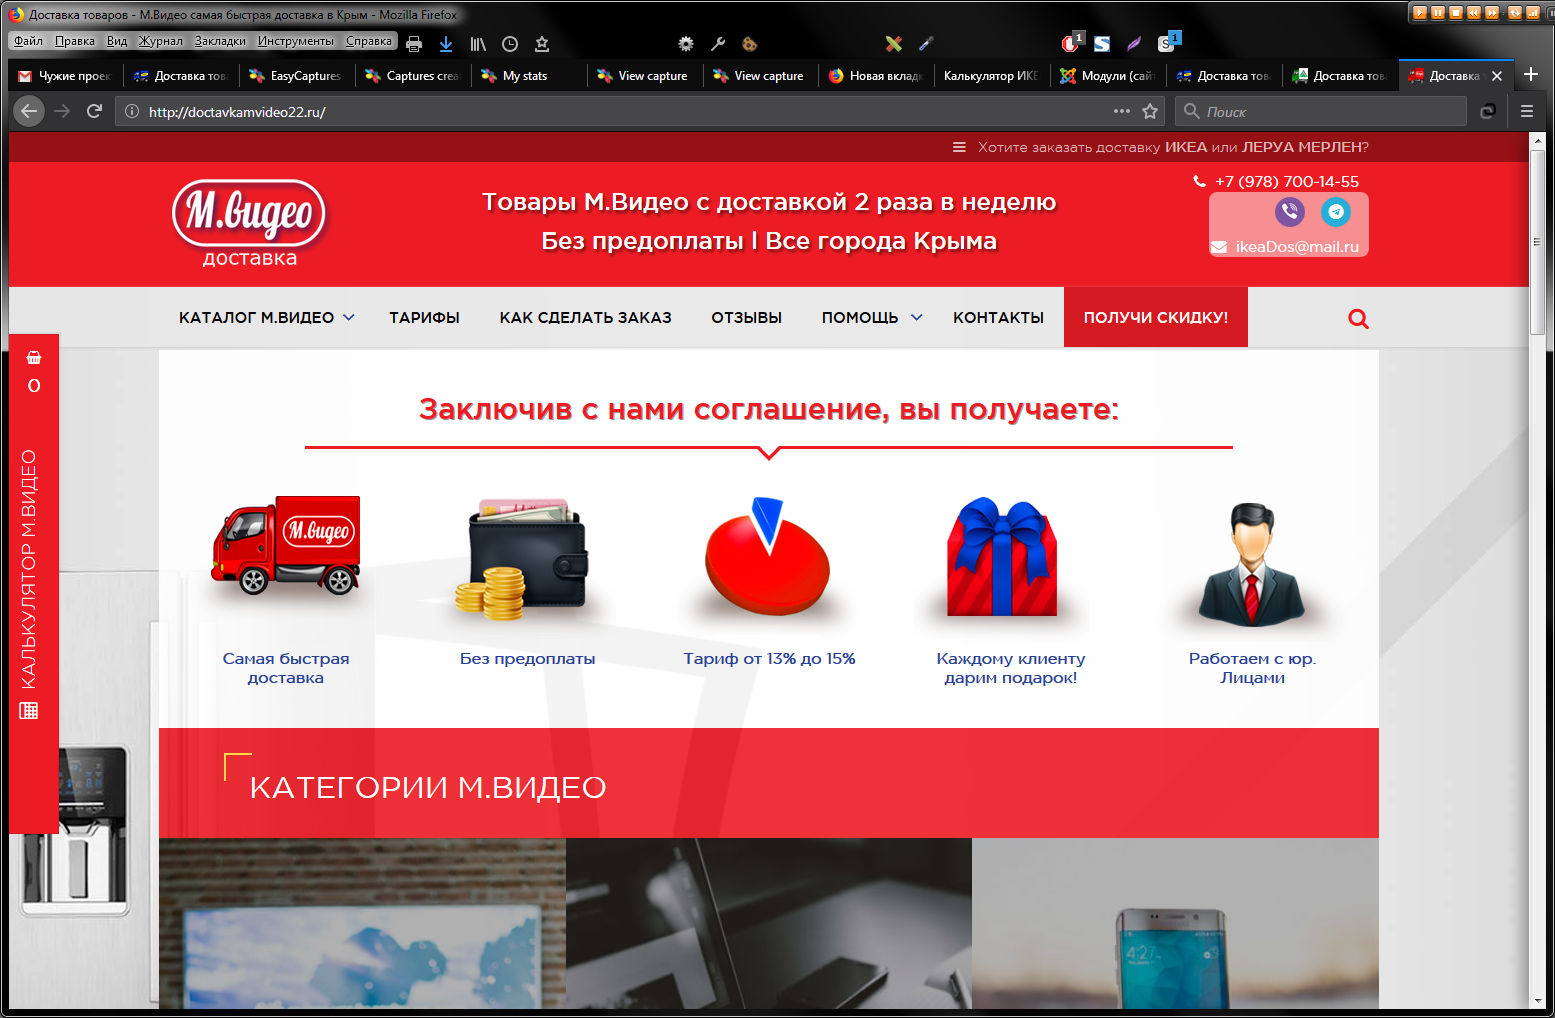The width and height of the screenshot is (1555, 1018).
Task: Click the gear icon in the toolbar
Action: (x=686, y=44)
